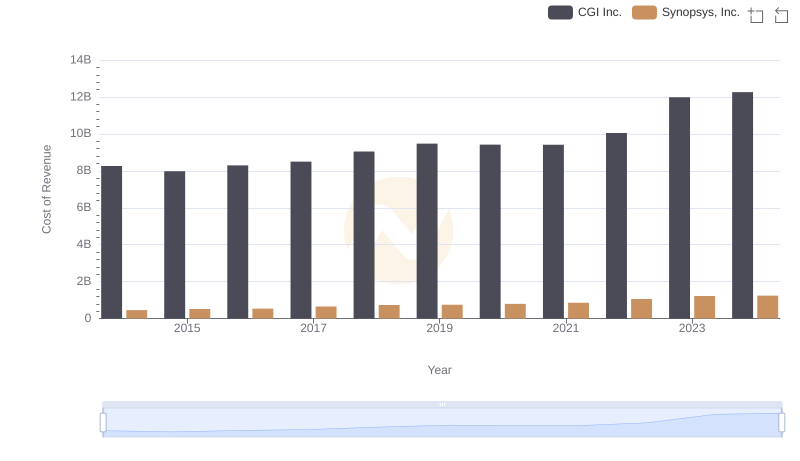Screen dimensions: 800x461
Task: Click the data zoom slider top grip bar
Action: click(442, 404)
